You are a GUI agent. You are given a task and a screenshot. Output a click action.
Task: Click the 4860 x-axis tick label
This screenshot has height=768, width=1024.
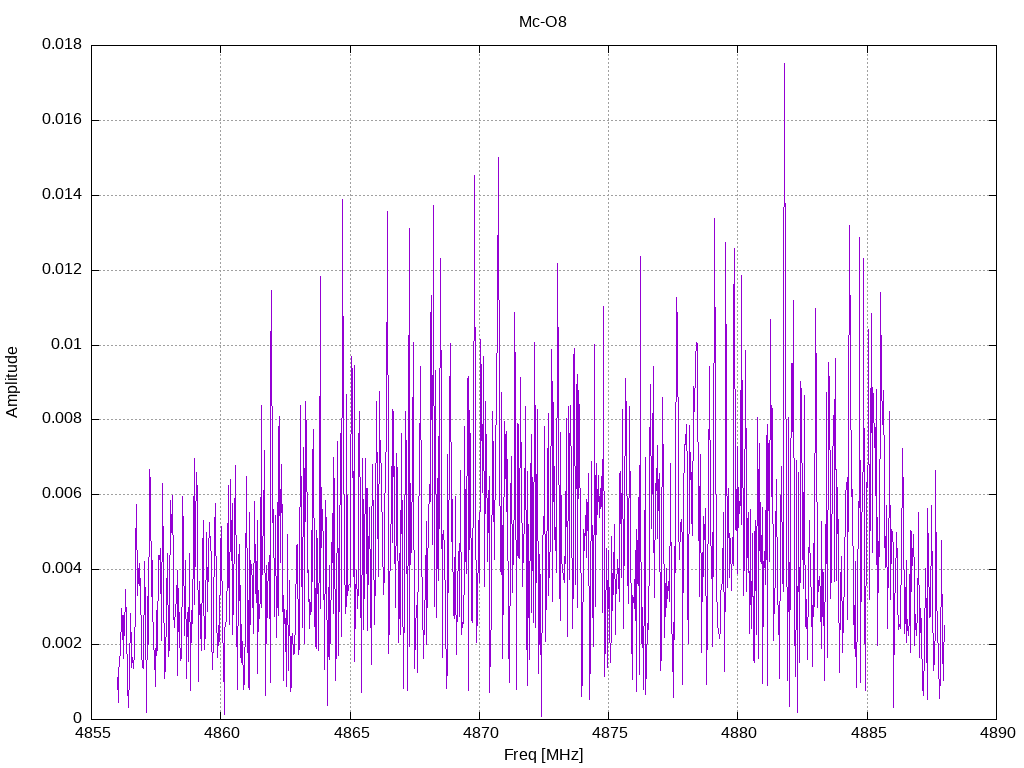pos(221,733)
